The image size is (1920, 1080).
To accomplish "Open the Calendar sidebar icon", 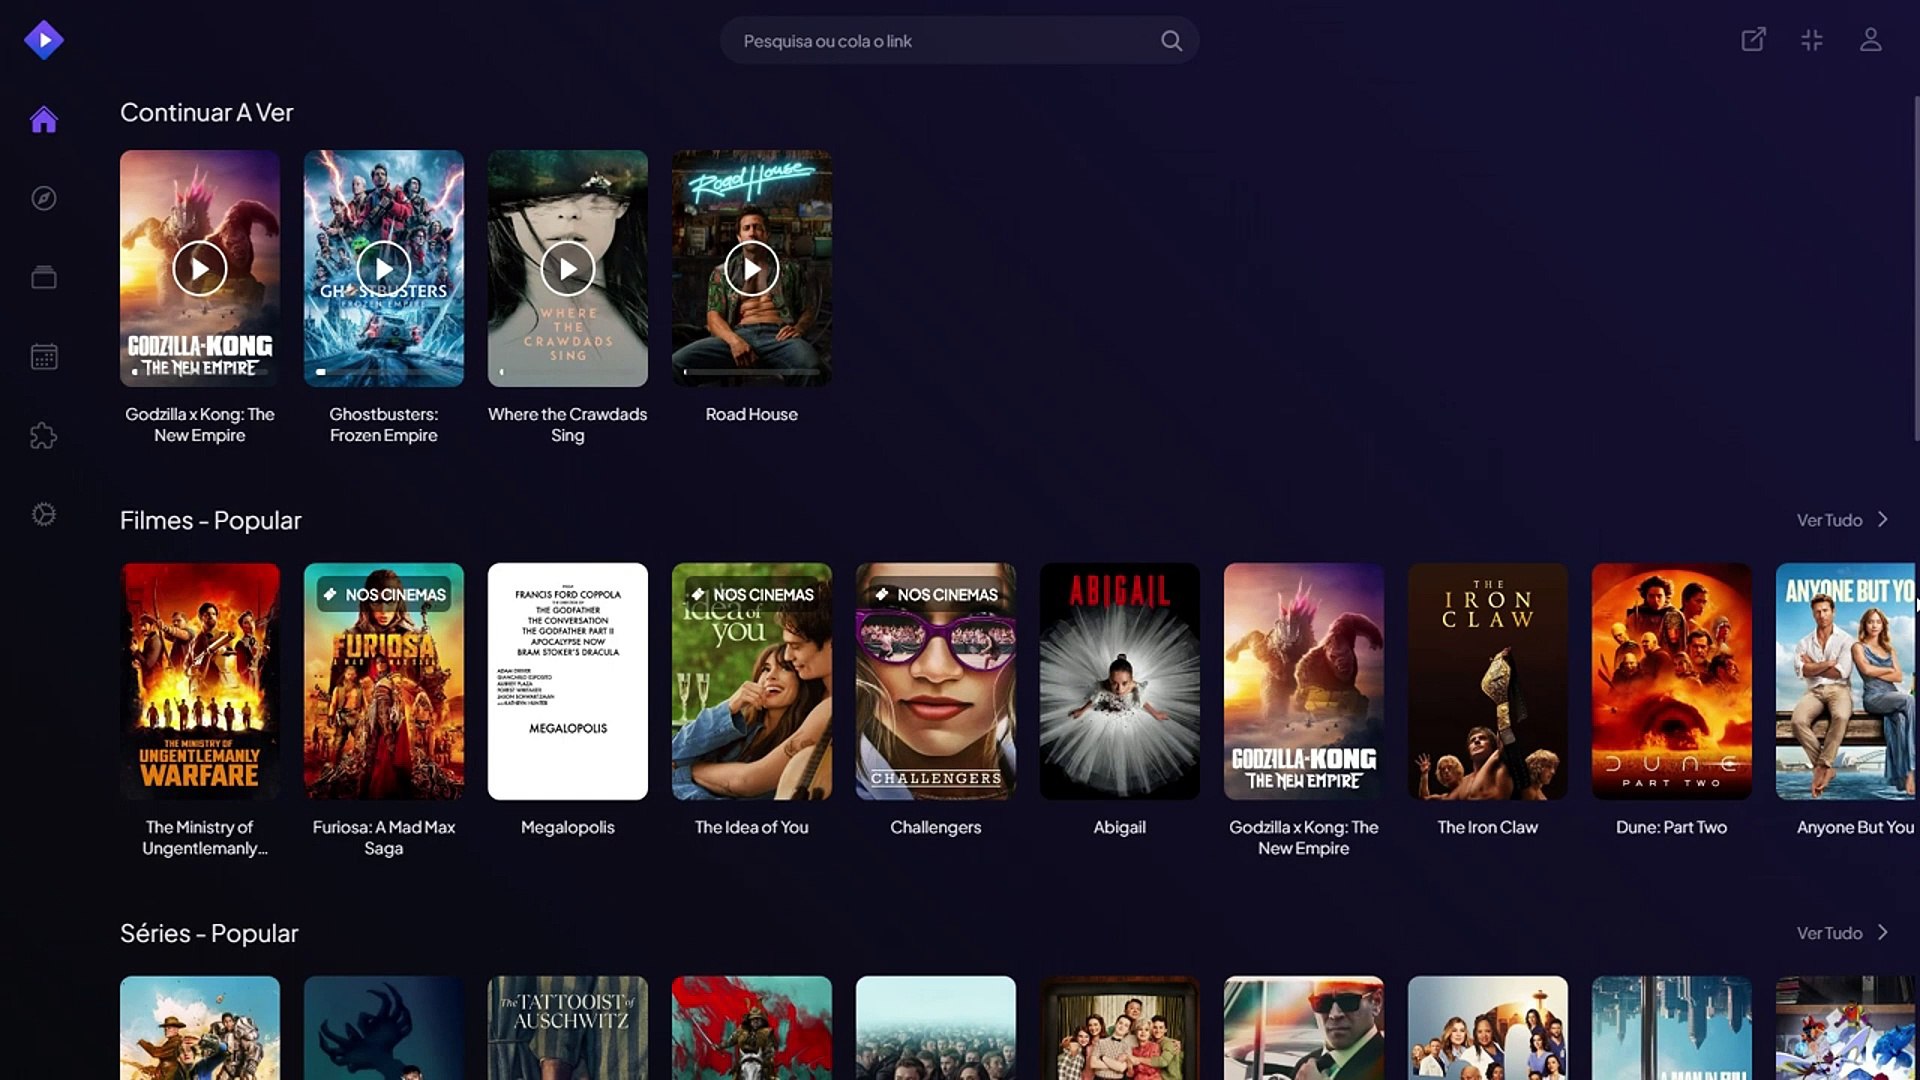I will 44,357.
